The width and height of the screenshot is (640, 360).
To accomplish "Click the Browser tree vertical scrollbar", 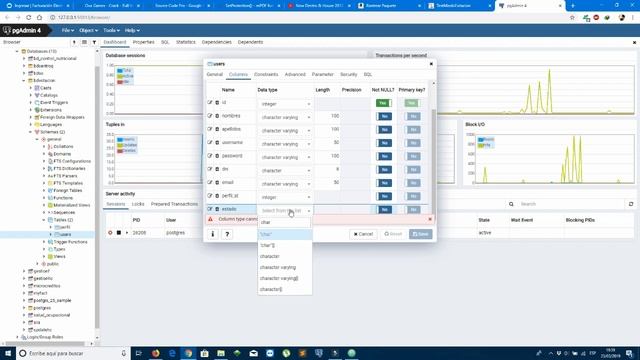I will 97,196.
